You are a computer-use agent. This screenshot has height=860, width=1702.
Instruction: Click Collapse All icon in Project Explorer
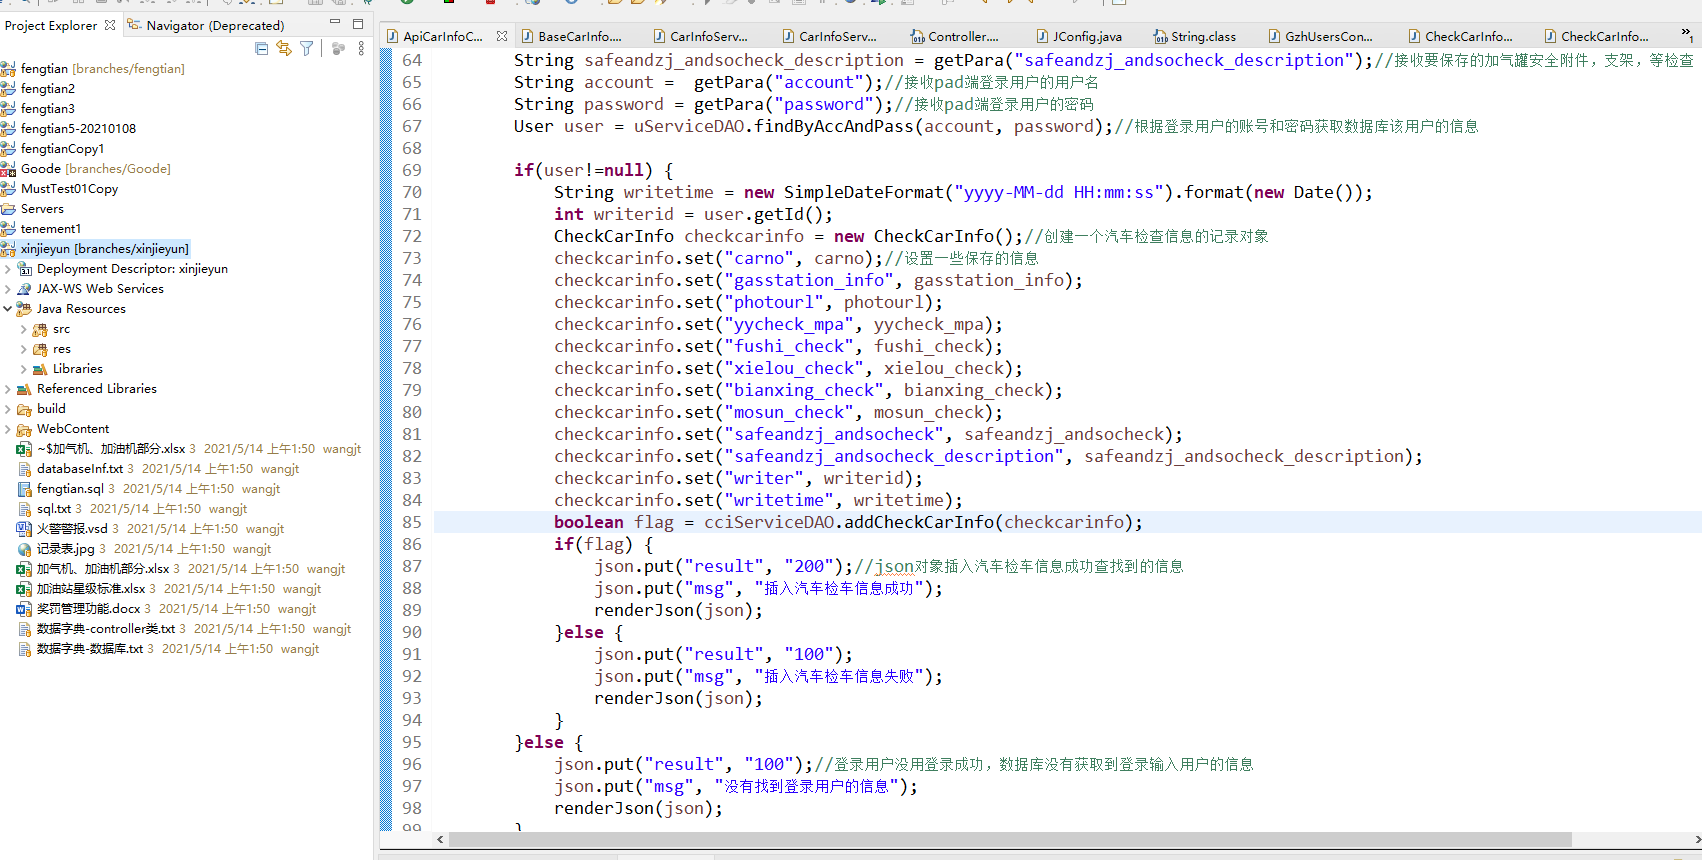[261, 48]
